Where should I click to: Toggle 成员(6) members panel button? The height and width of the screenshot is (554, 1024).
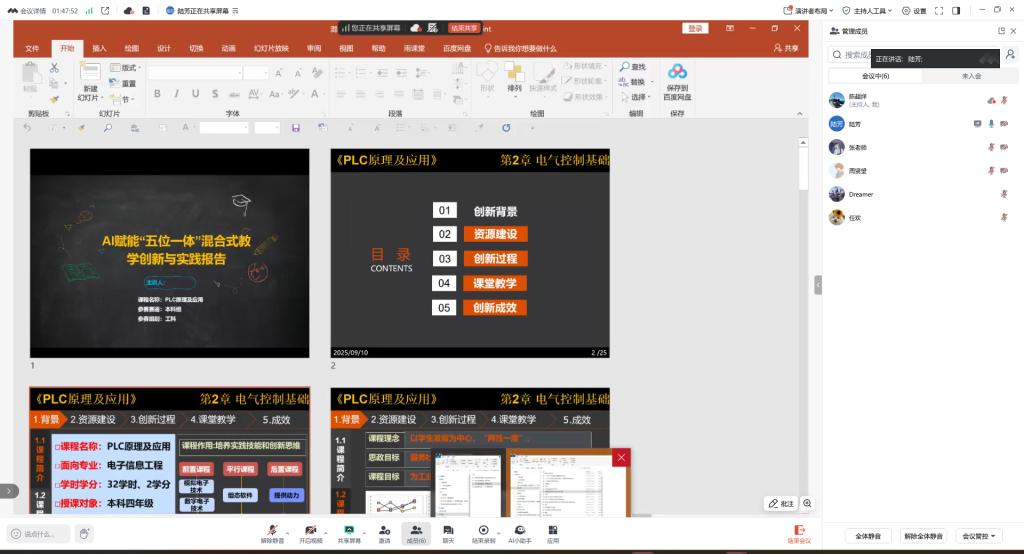point(416,530)
